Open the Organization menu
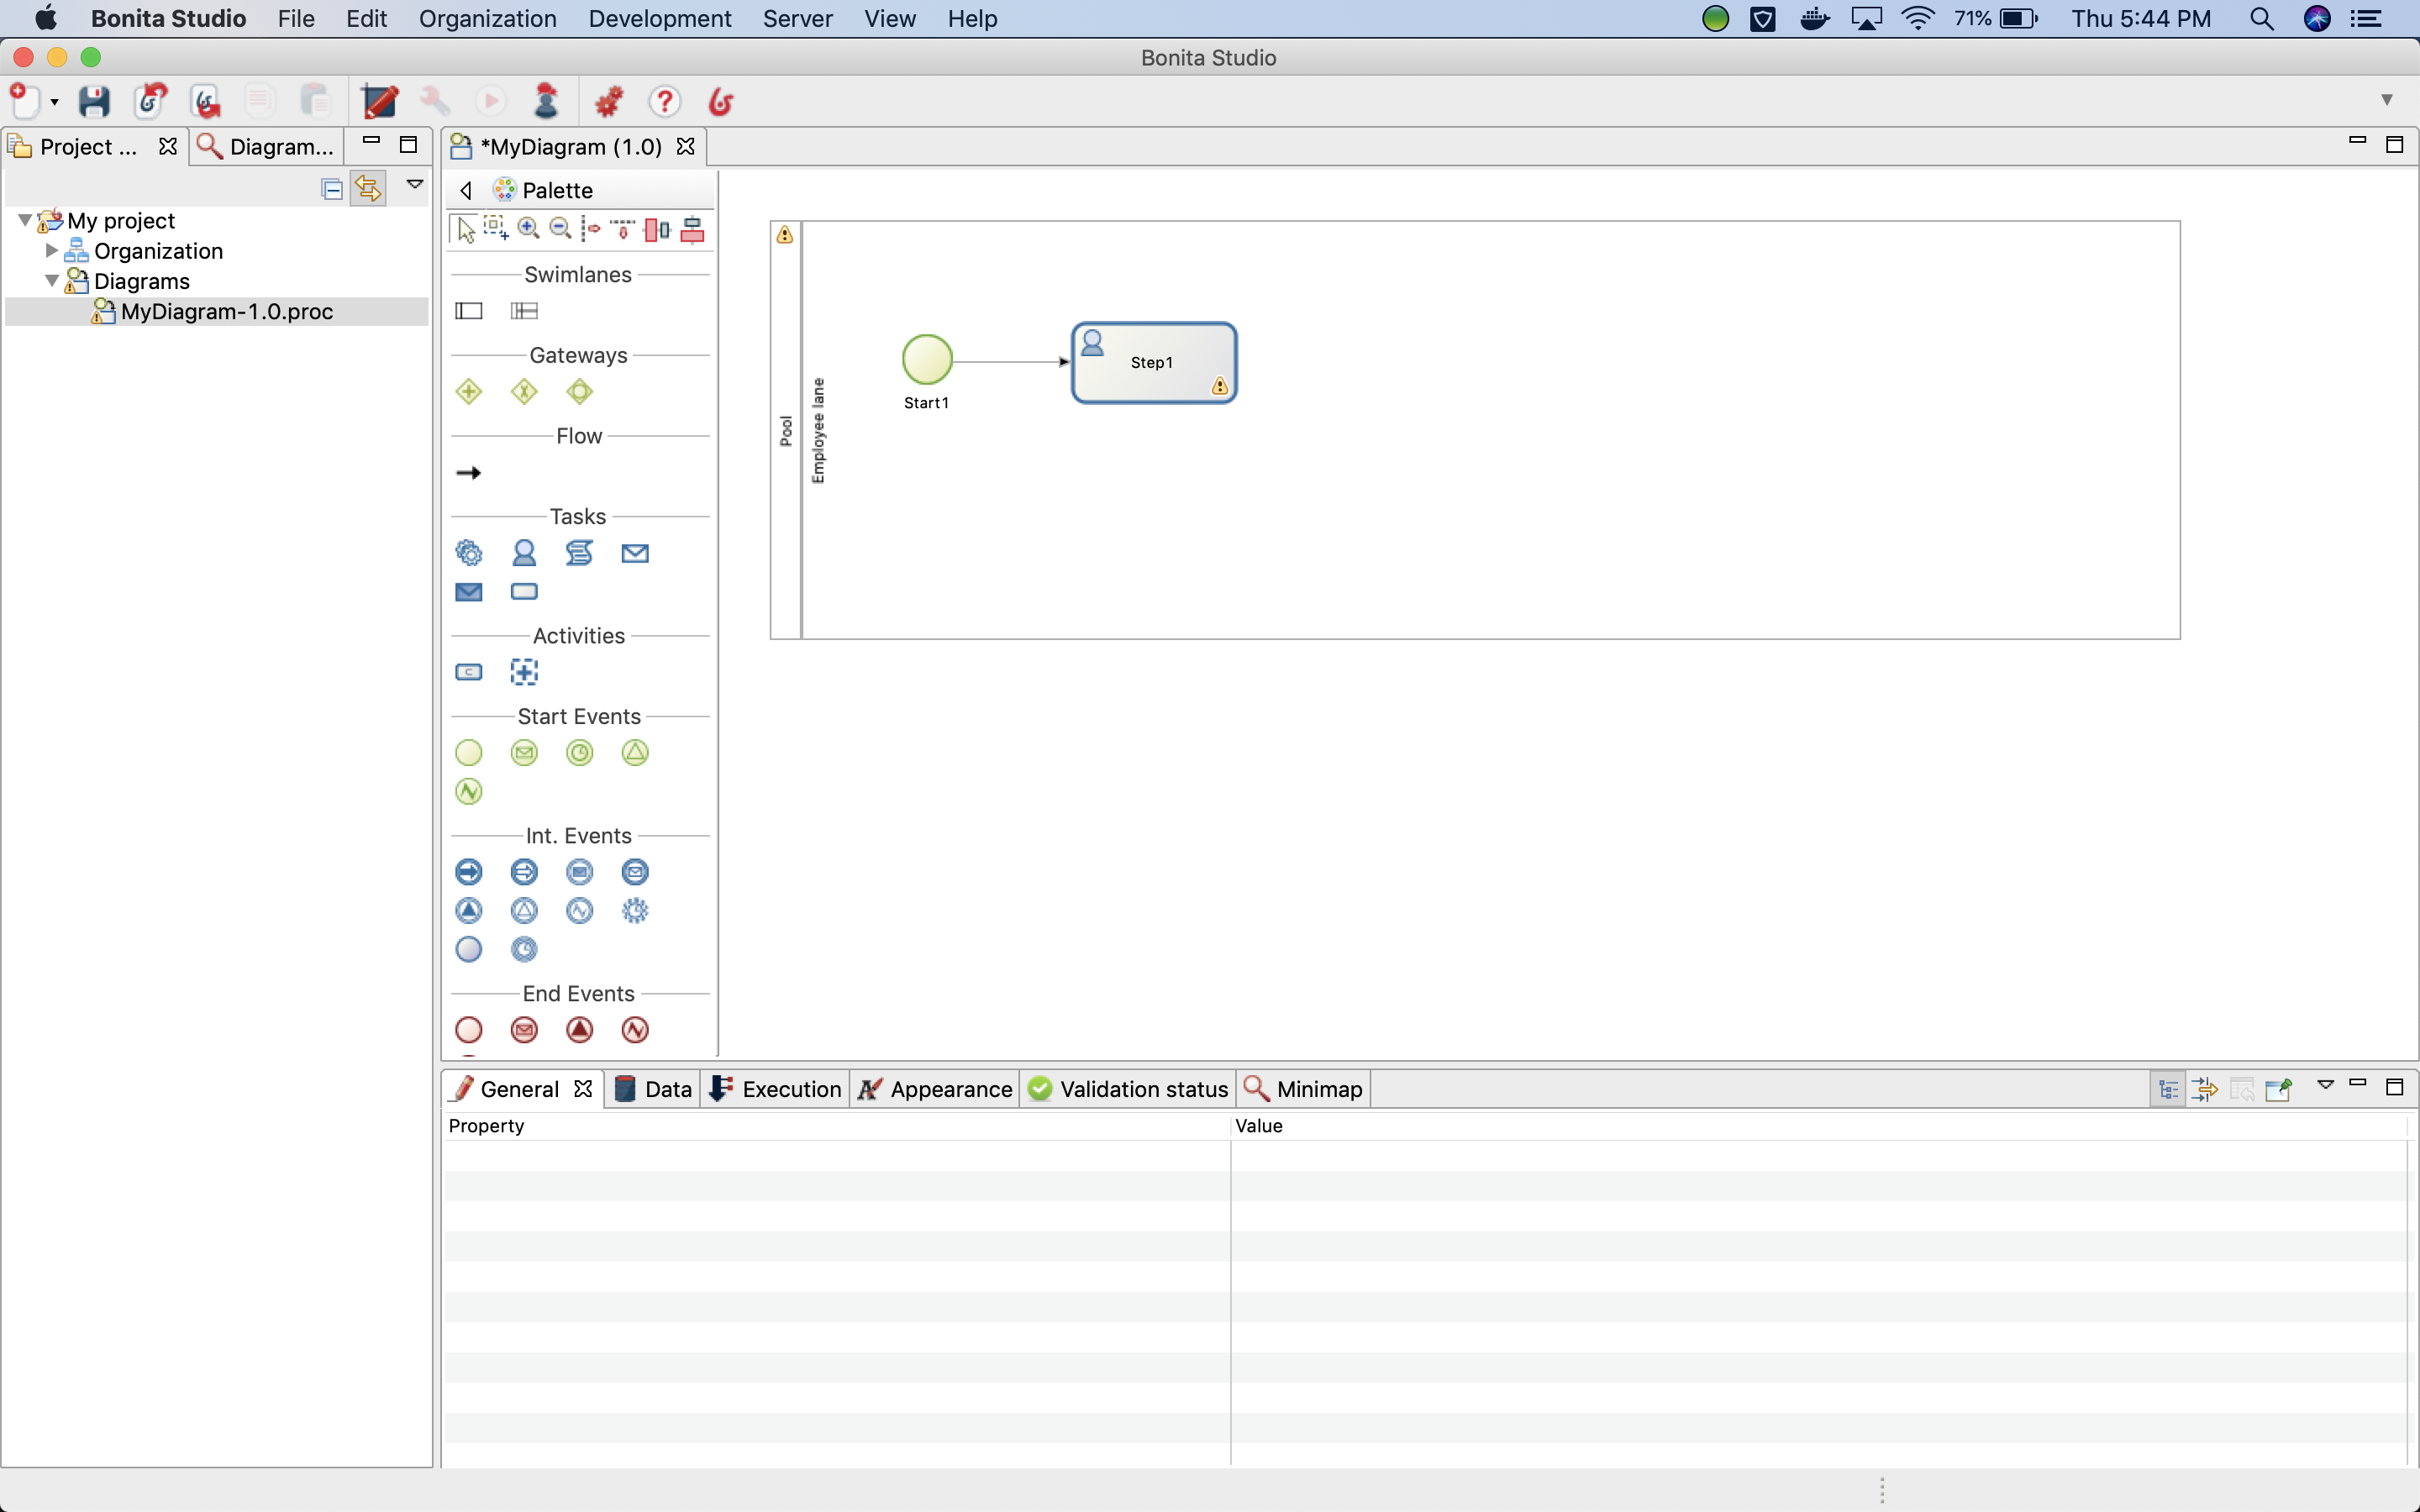 pos(488,19)
